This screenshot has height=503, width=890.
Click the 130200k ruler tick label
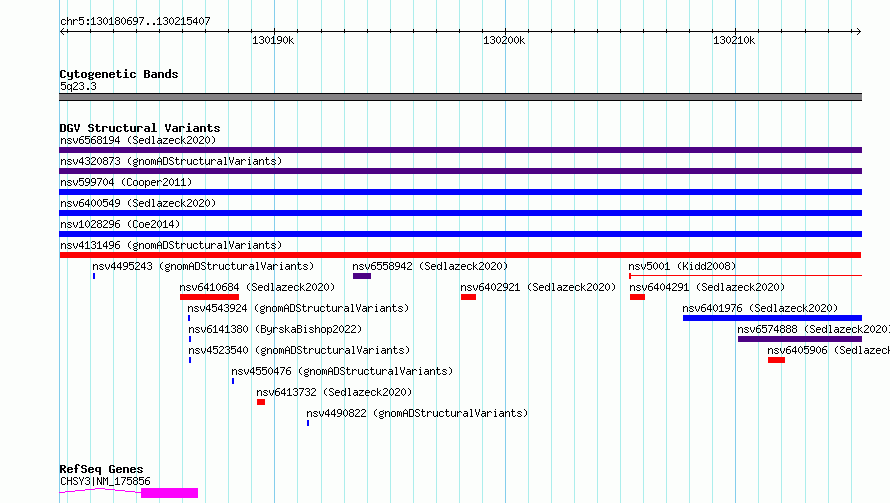click(x=504, y=40)
